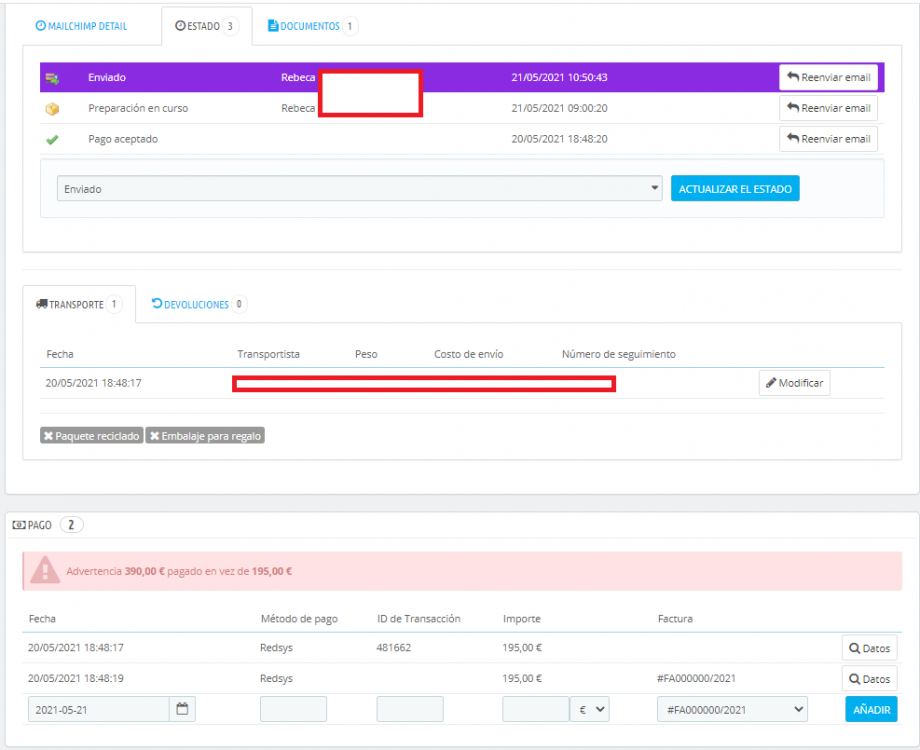920x750 pixels.
Task: Click the truck icon on Transporte tab
Action: [42, 304]
